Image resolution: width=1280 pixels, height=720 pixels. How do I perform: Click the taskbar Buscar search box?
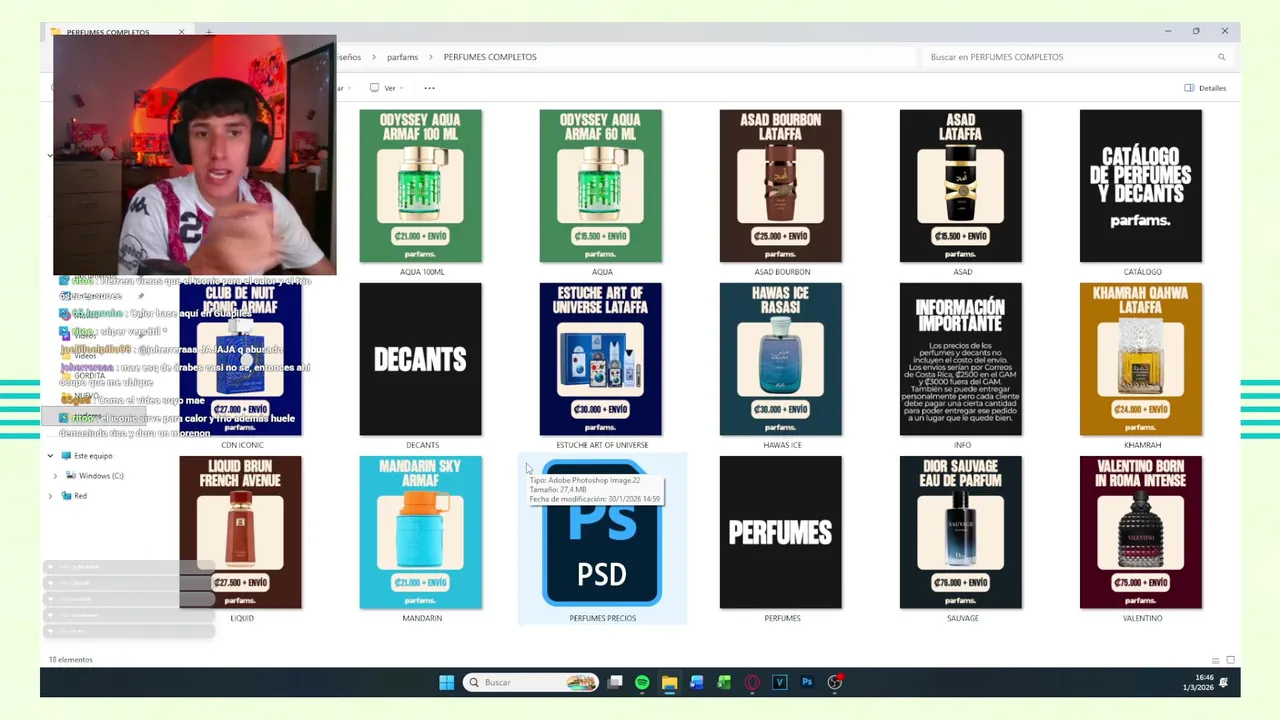(532, 682)
